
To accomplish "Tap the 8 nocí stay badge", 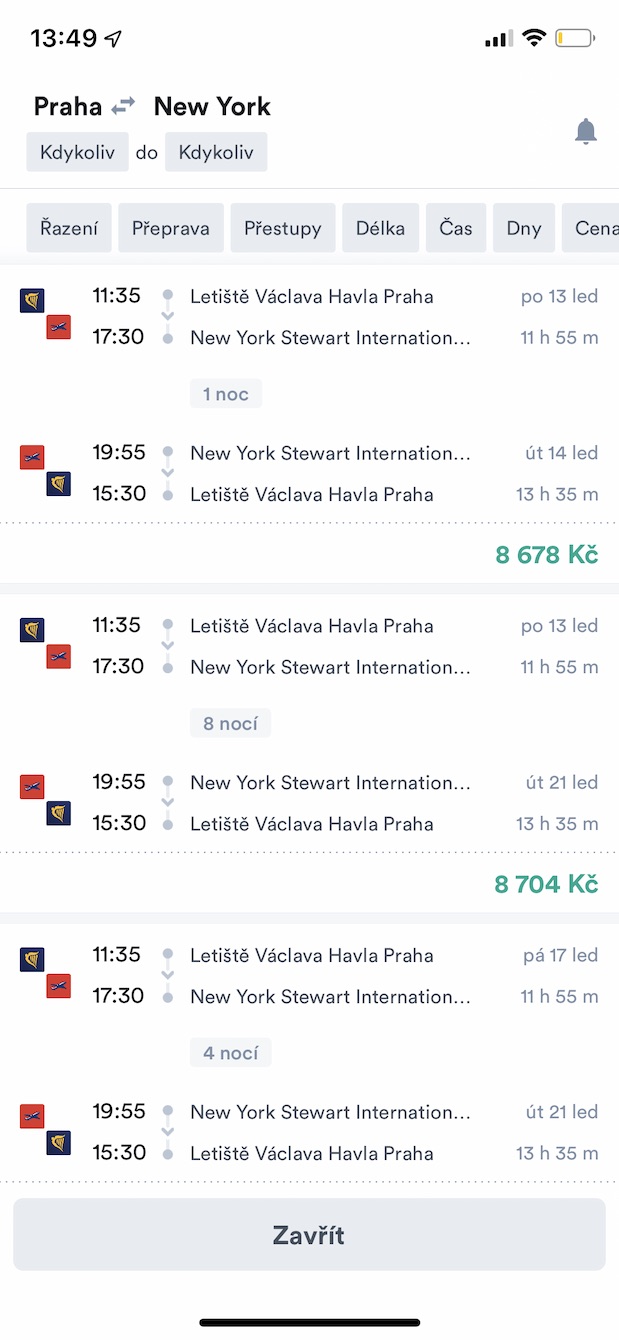I will point(230,723).
